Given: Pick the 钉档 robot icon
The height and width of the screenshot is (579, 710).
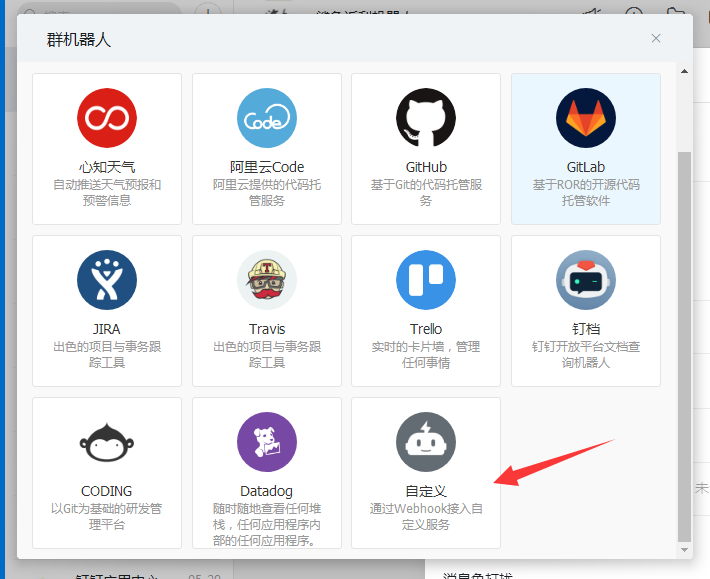Looking at the screenshot, I should (x=586, y=280).
